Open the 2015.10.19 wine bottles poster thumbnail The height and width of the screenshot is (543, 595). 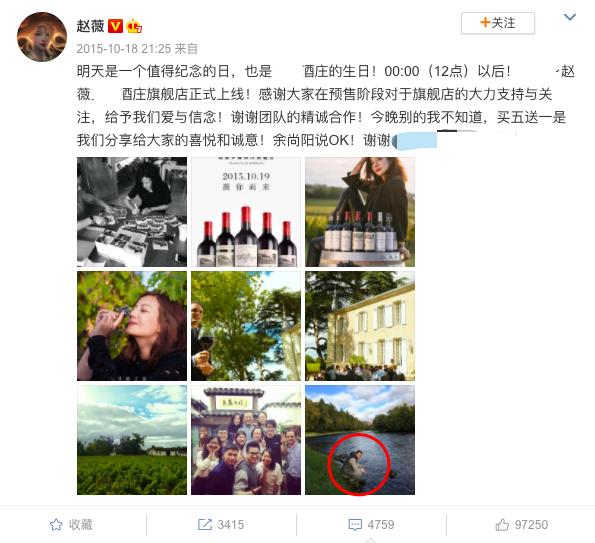(x=246, y=212)
